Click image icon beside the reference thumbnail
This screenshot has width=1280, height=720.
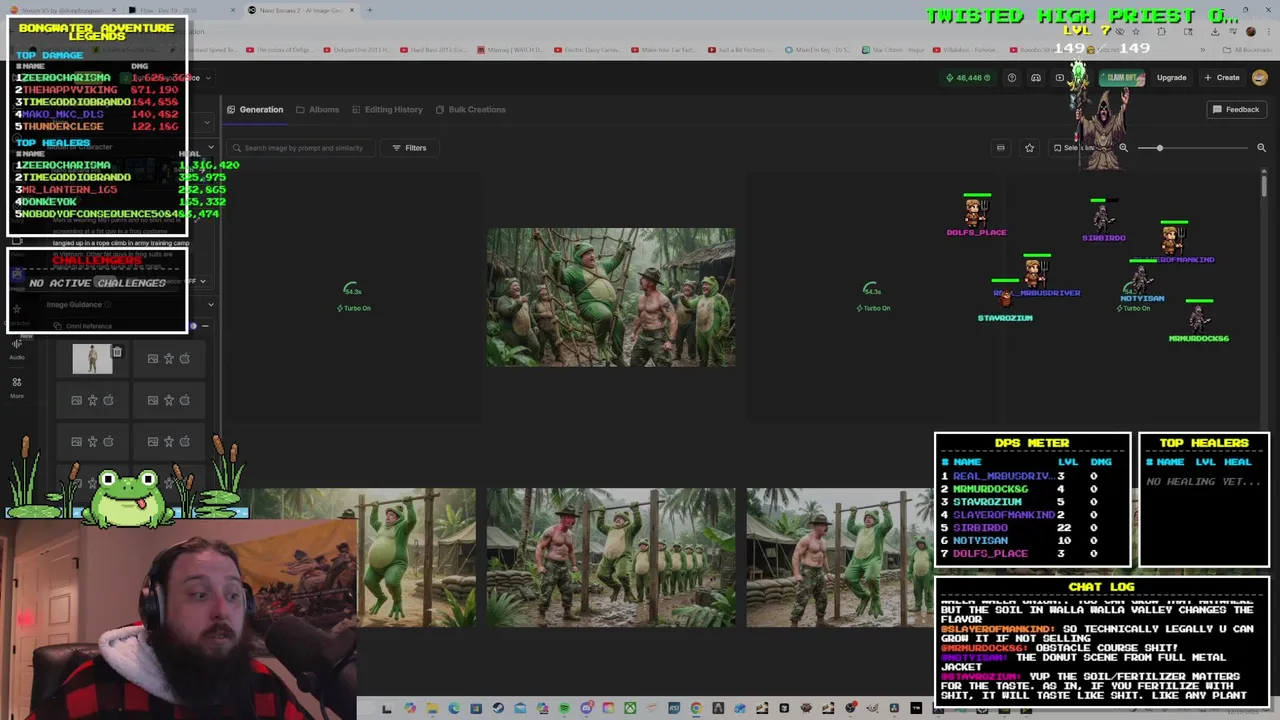pyautogui.click(x=152, y=358)
